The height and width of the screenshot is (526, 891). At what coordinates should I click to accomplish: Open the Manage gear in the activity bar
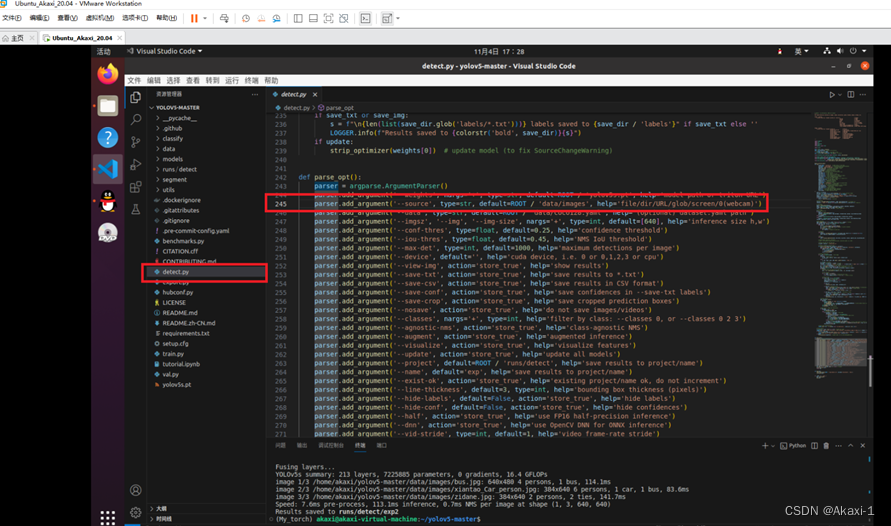point(135,512)
